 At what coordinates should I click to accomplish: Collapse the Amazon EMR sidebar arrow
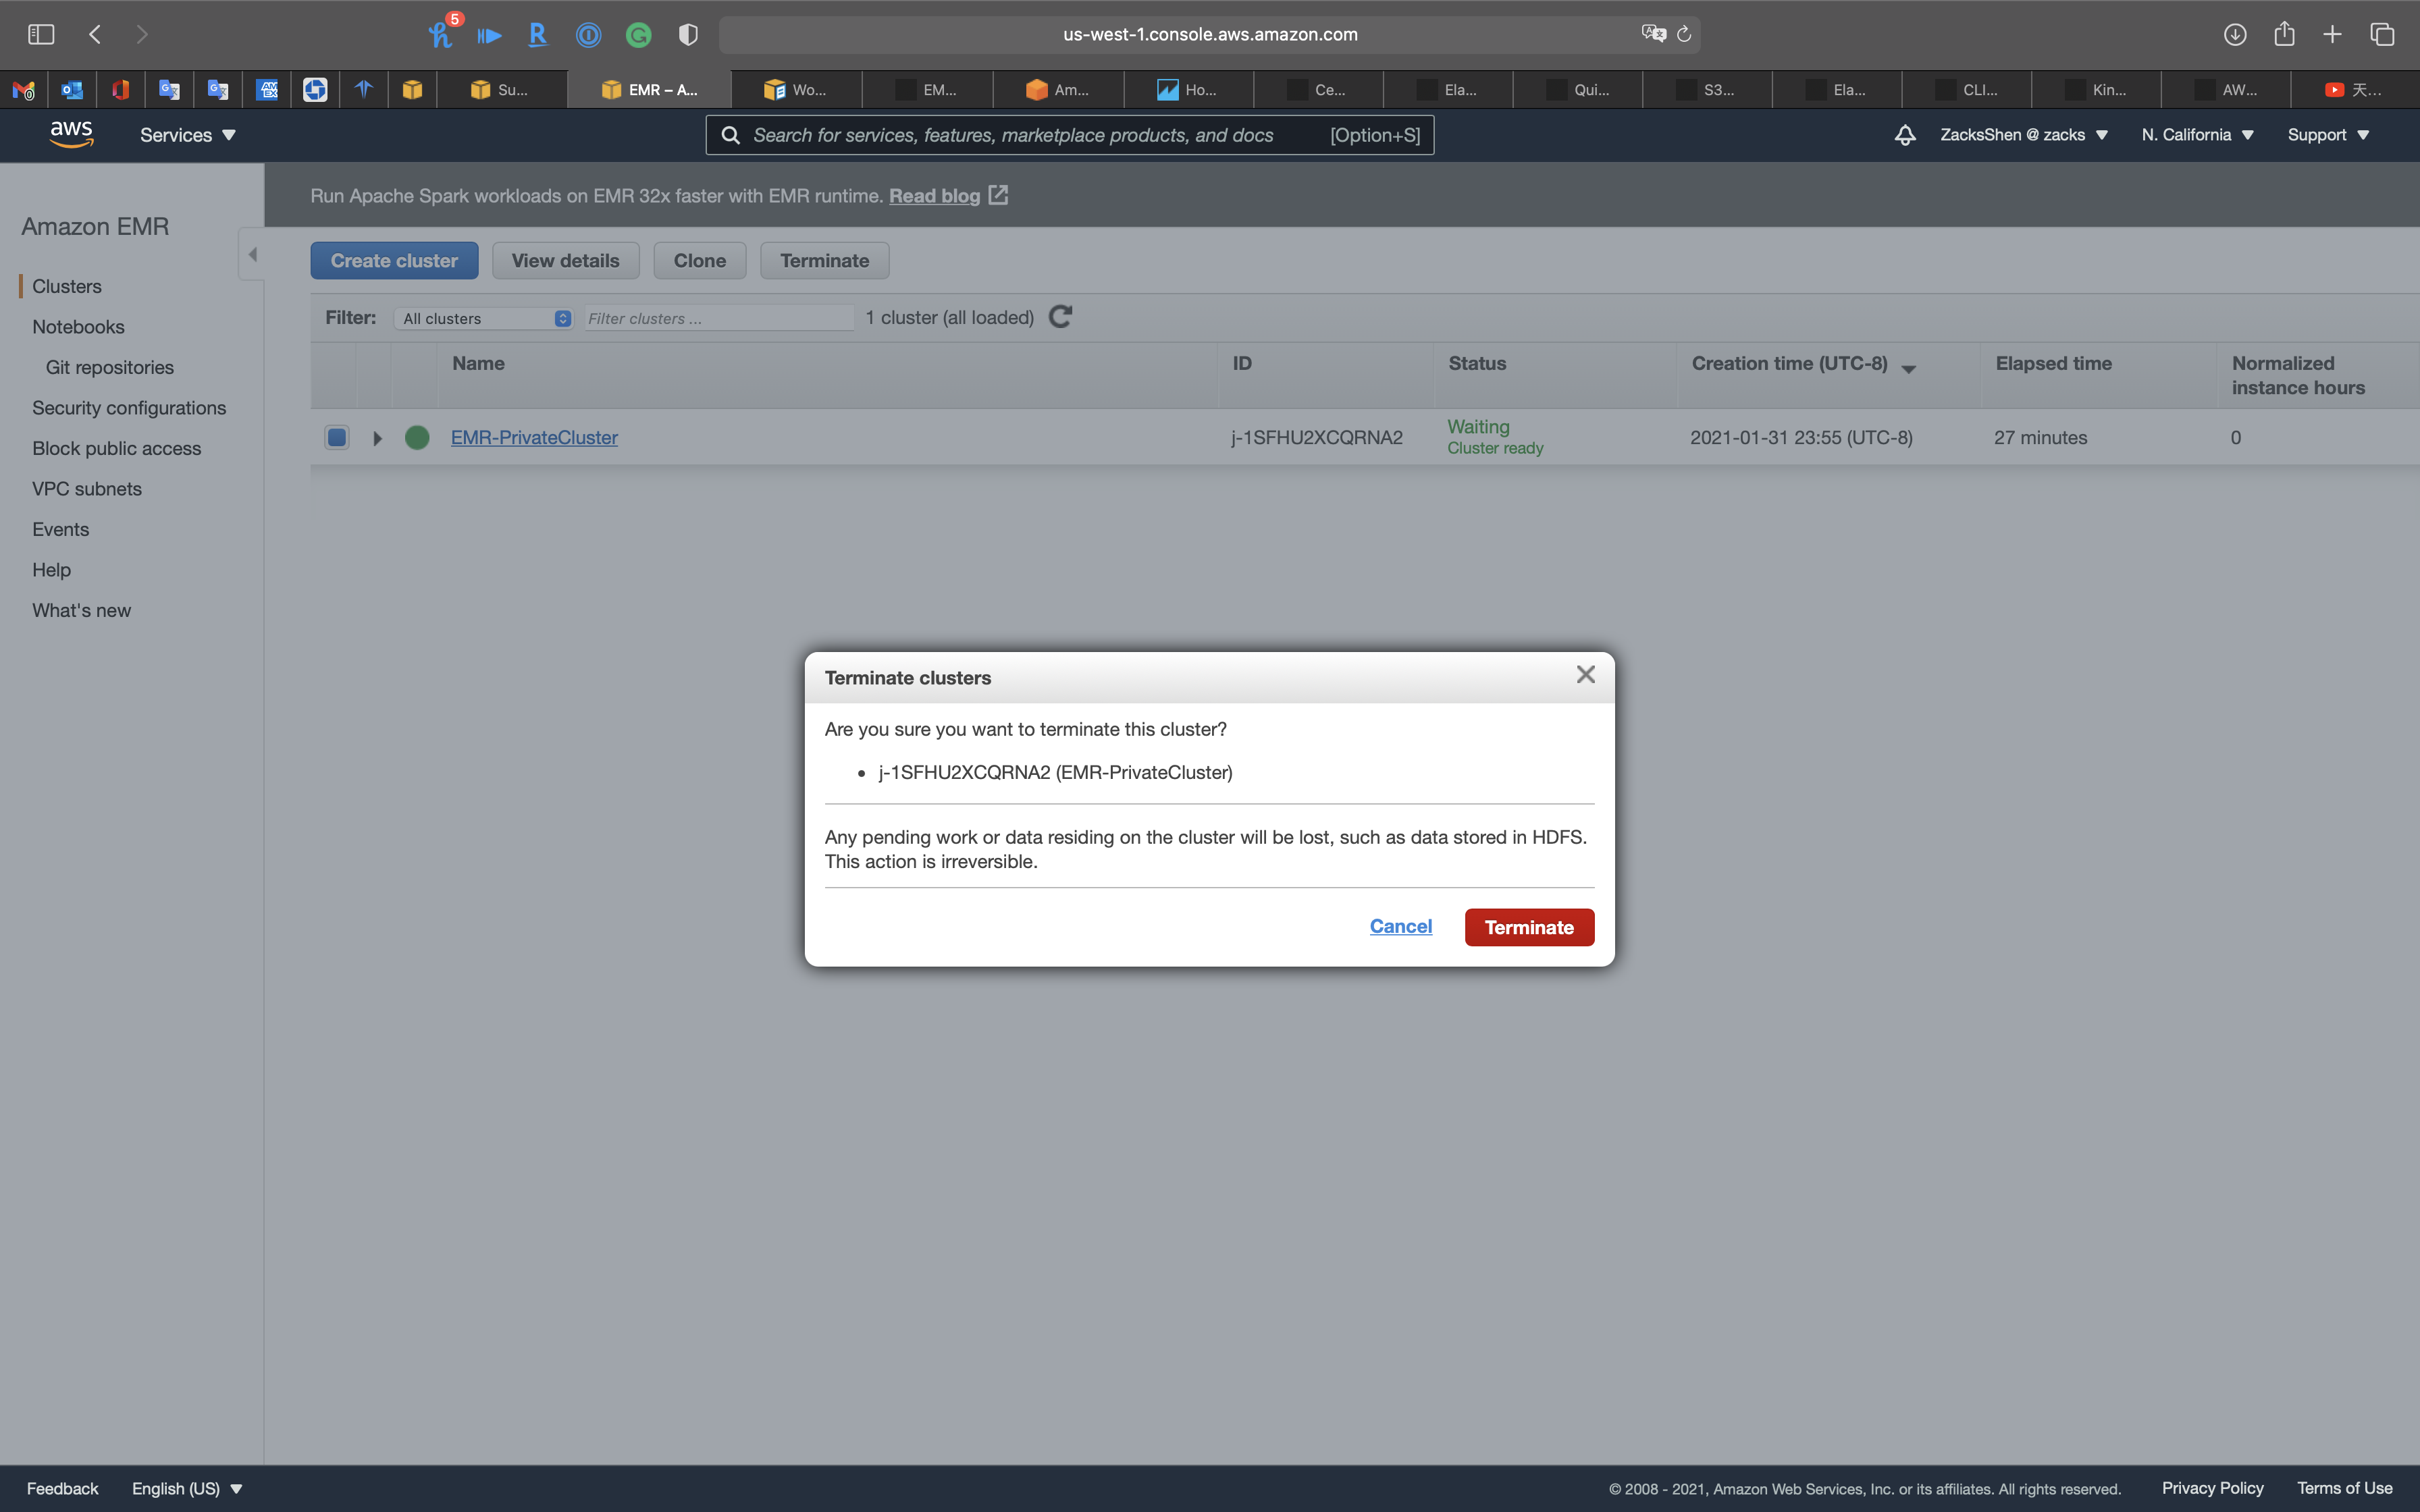253,254
